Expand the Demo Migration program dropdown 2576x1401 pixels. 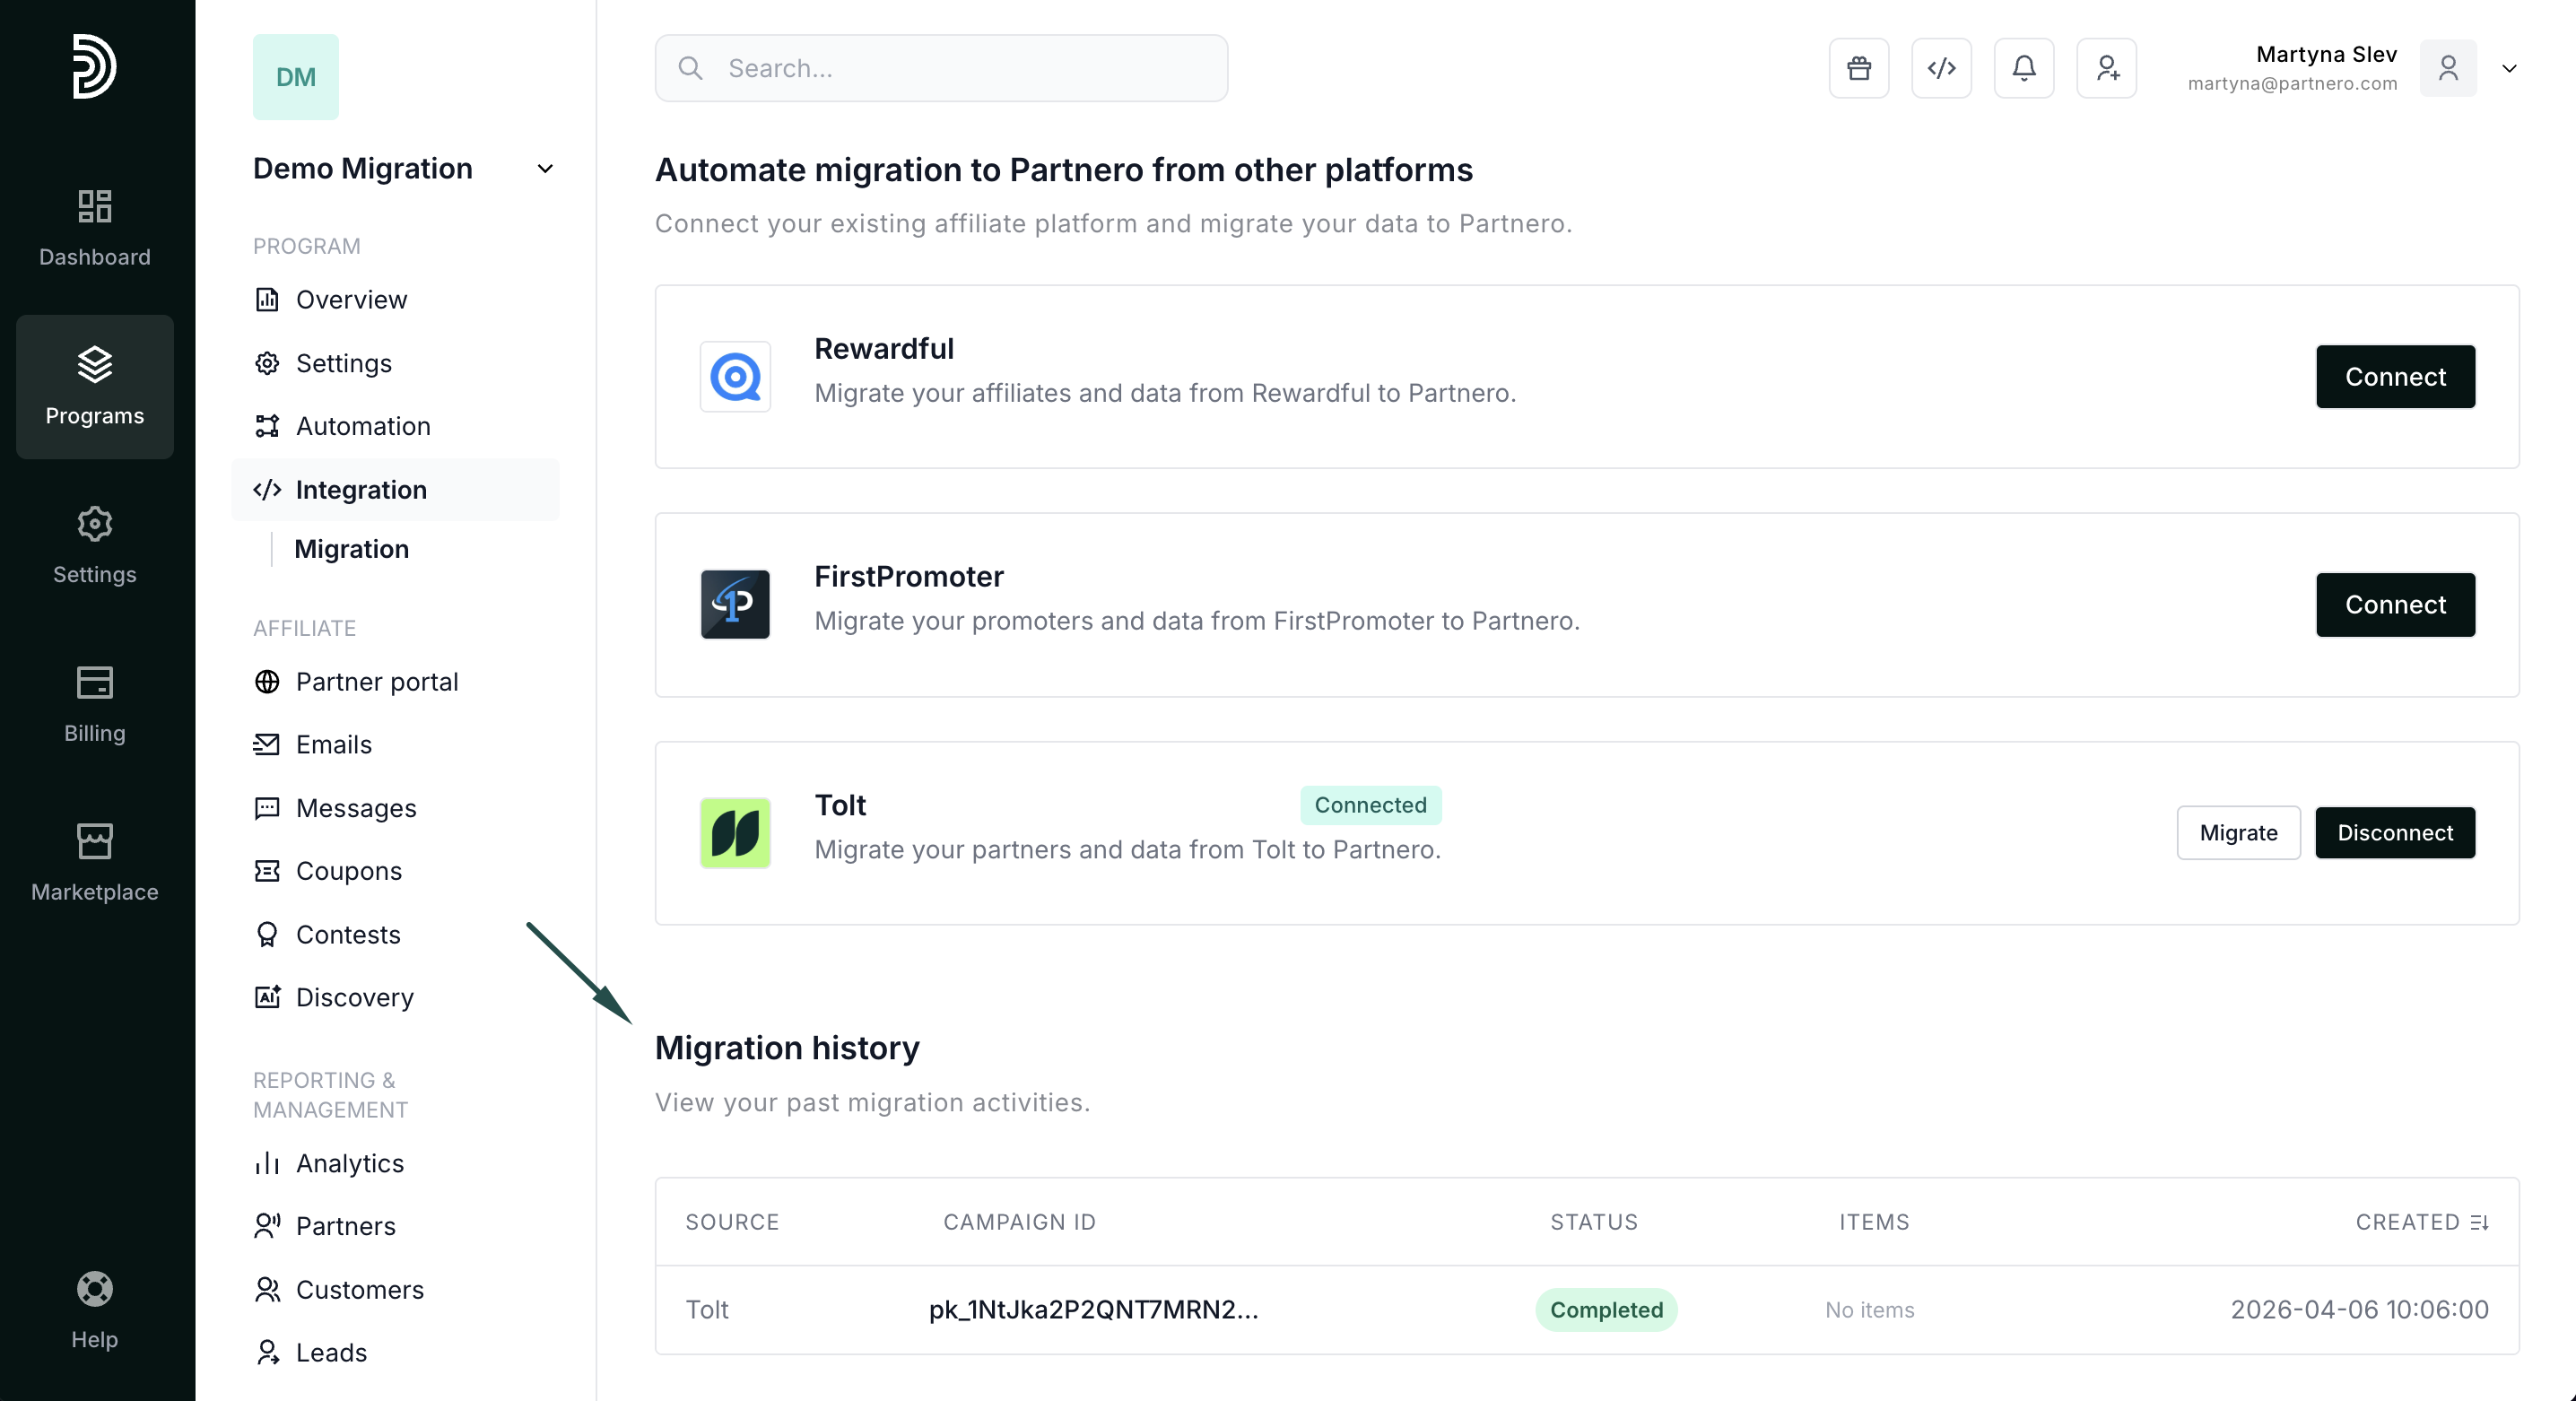545,169
